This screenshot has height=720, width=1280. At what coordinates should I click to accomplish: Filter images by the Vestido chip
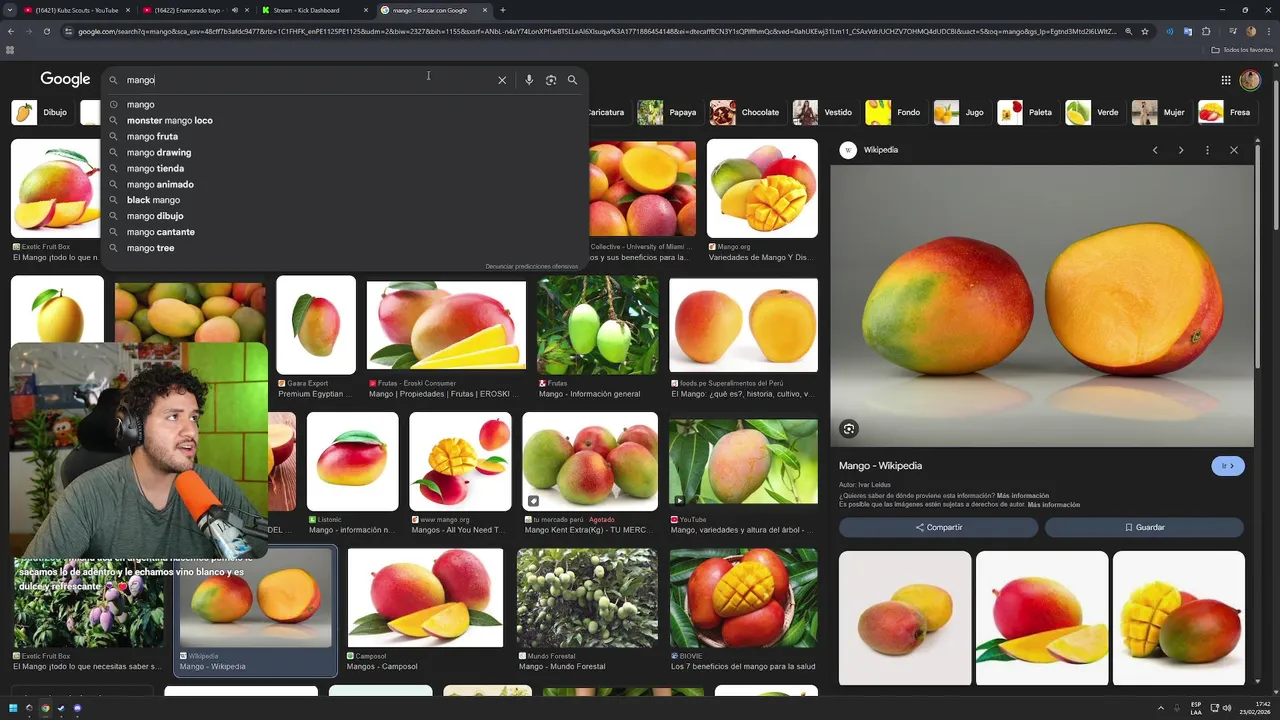click(823, 112)
